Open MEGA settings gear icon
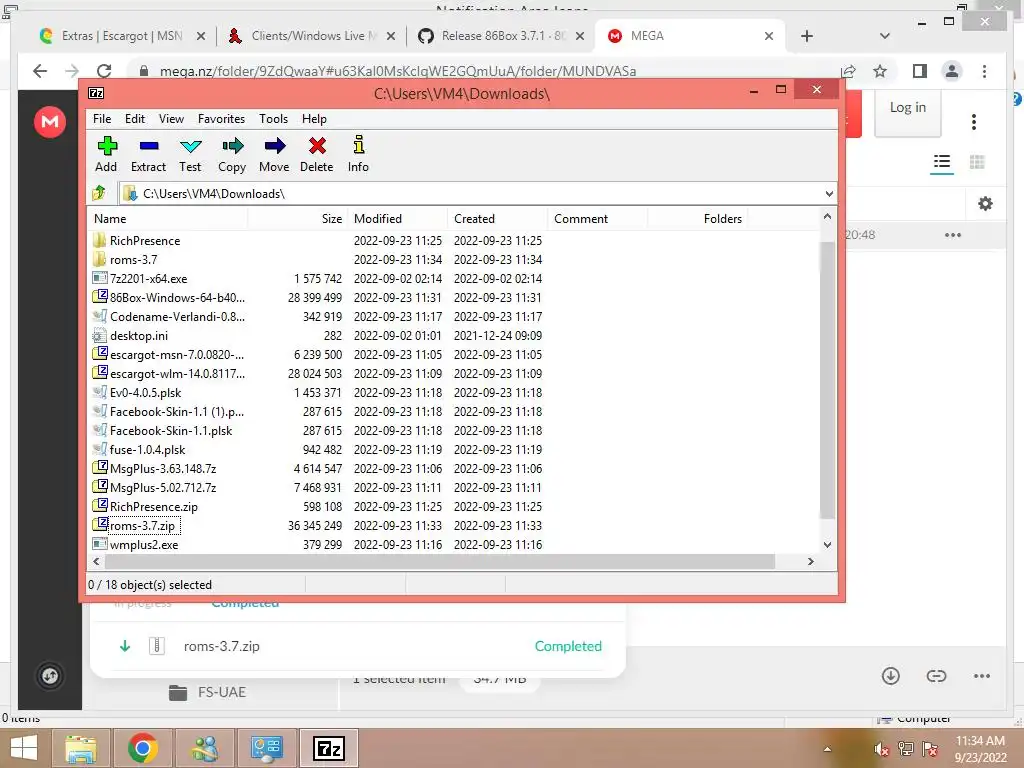 (x=985, y=204)
